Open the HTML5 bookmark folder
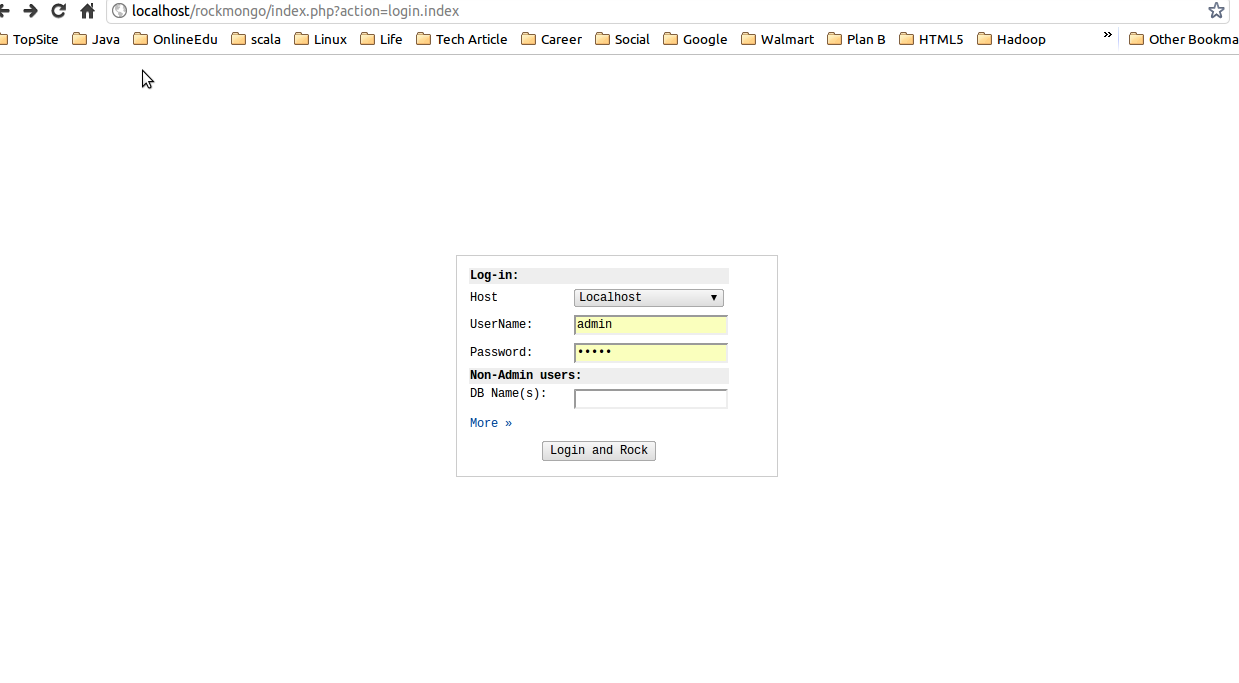The image size is (1239, 683). [x=931, y=39]
